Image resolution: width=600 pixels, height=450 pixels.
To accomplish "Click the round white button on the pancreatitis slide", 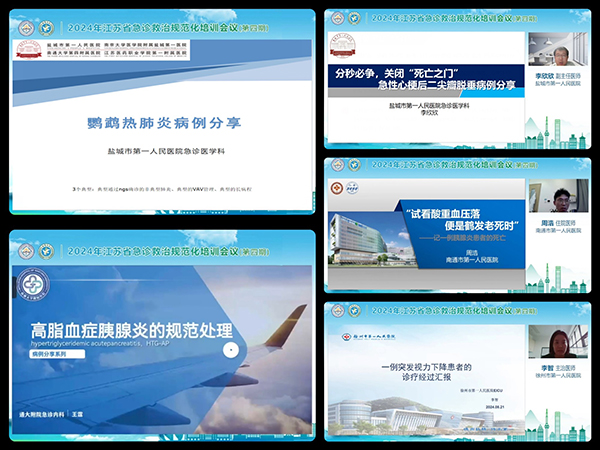I will point(230,350).
